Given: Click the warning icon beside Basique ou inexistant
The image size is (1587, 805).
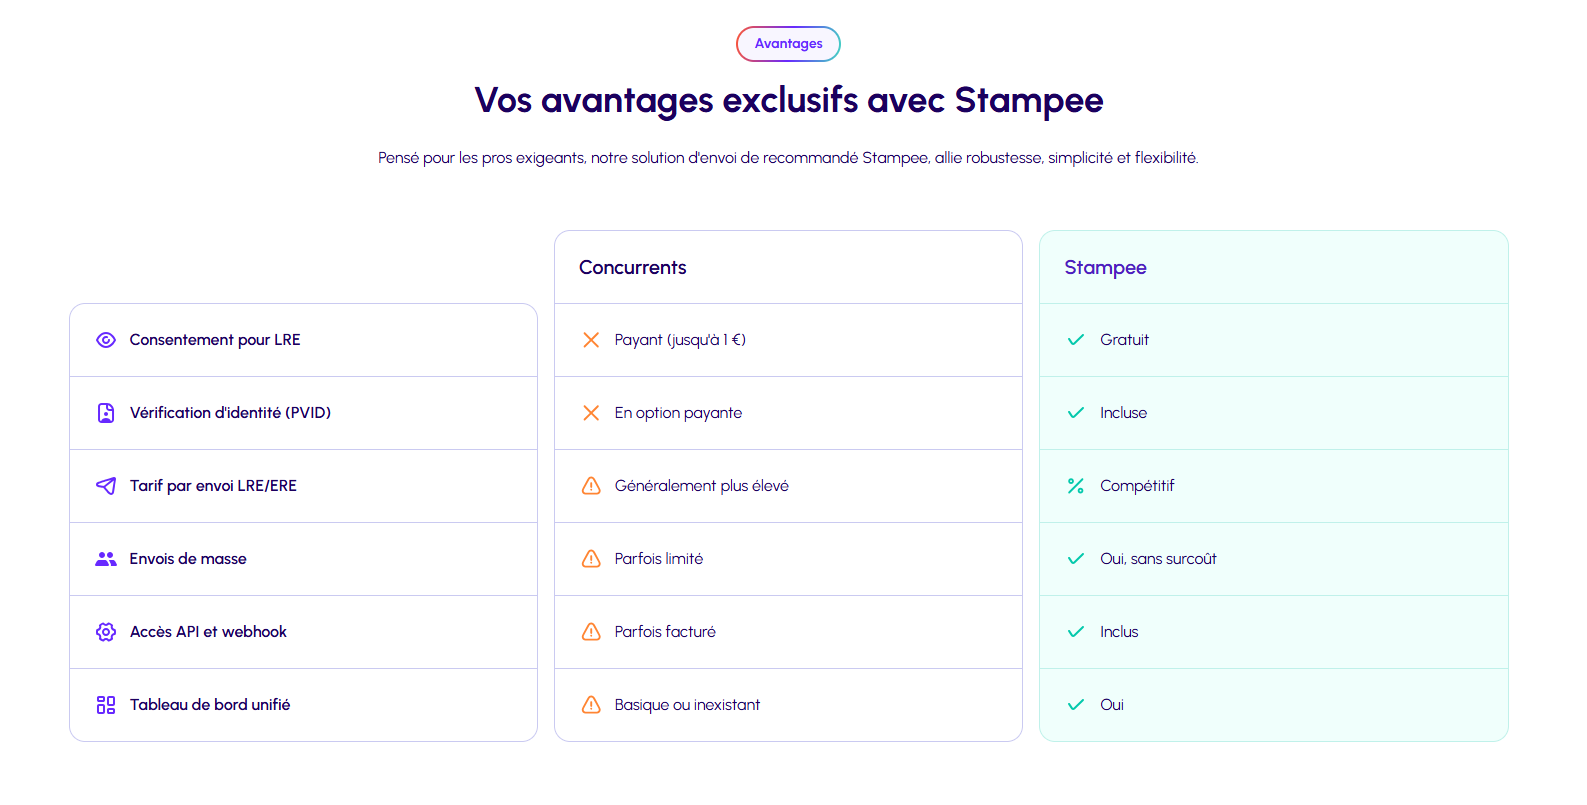Looking at the screenshot, I should [x=591, y=705].
